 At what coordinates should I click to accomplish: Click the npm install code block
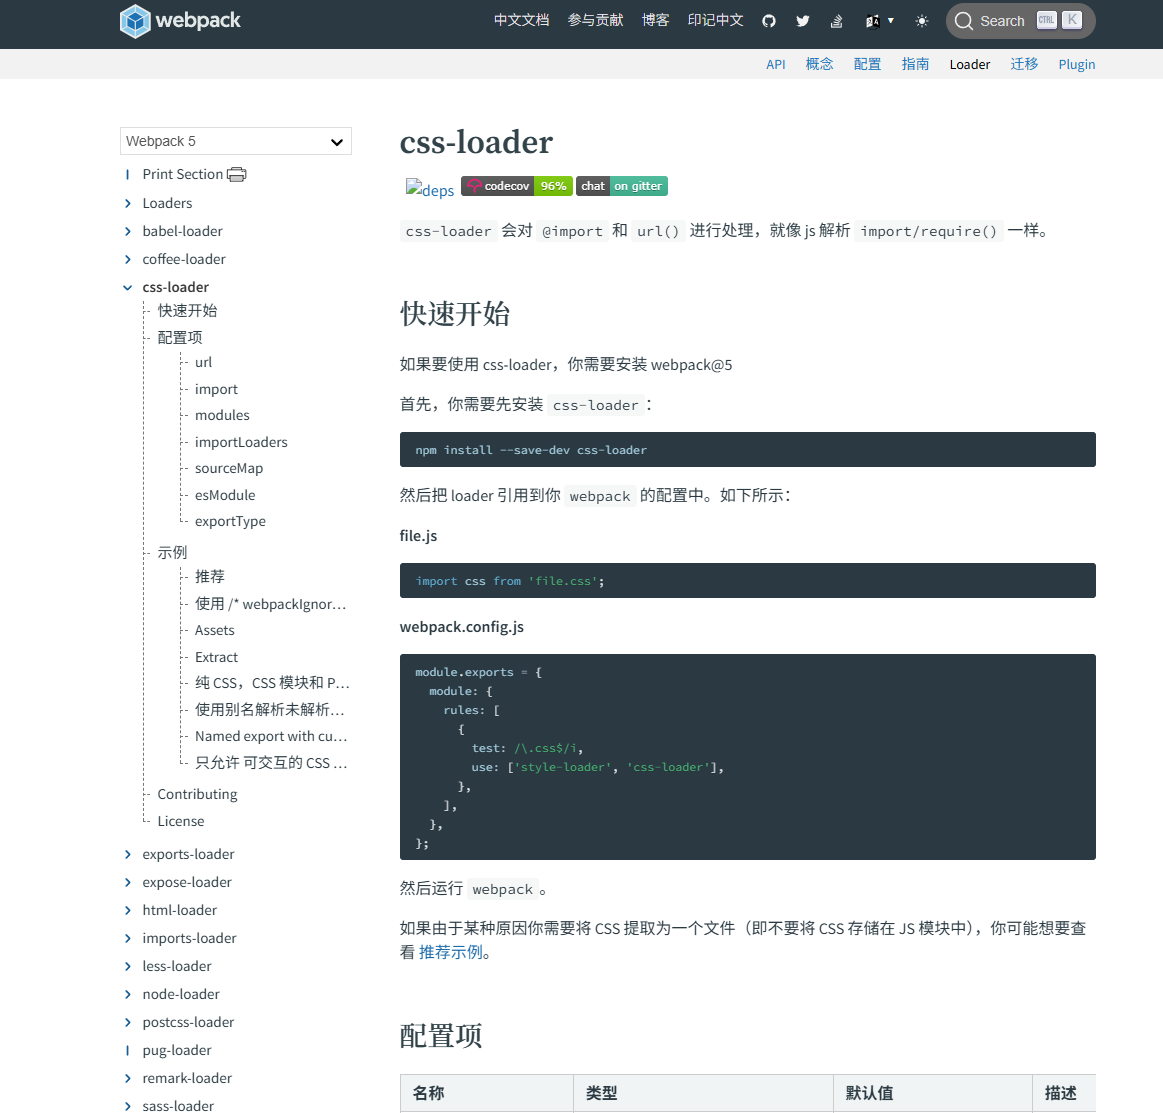coord(748,449)
